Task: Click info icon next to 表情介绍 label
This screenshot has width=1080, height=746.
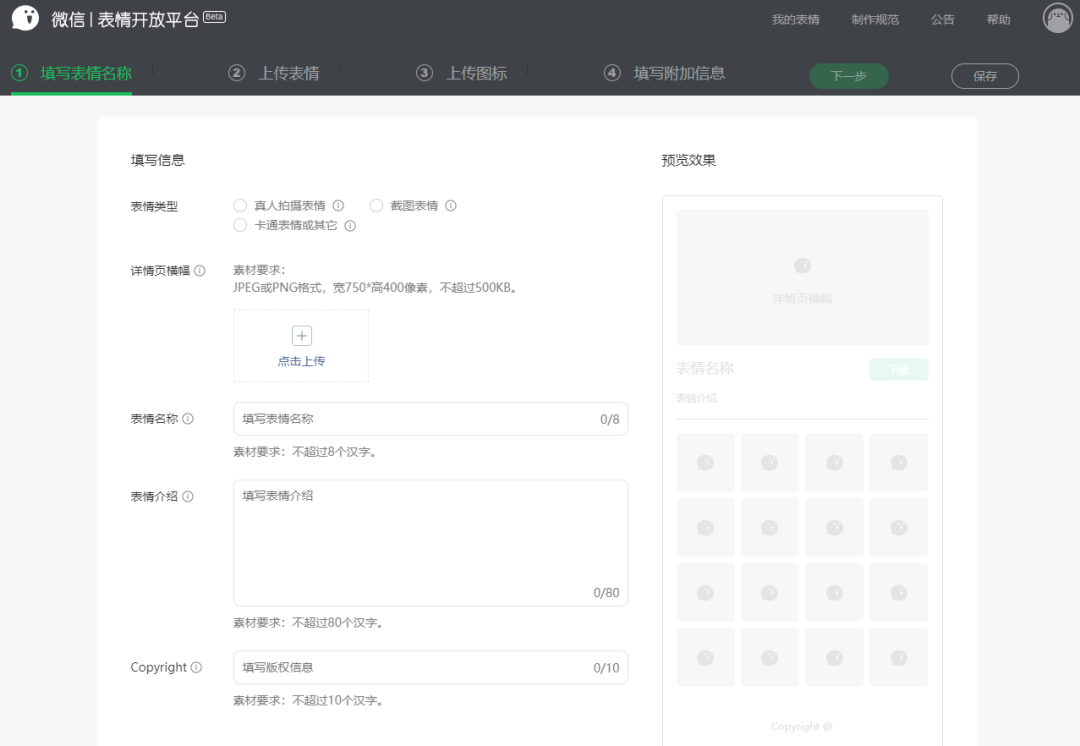Action: tap(188, 497)
